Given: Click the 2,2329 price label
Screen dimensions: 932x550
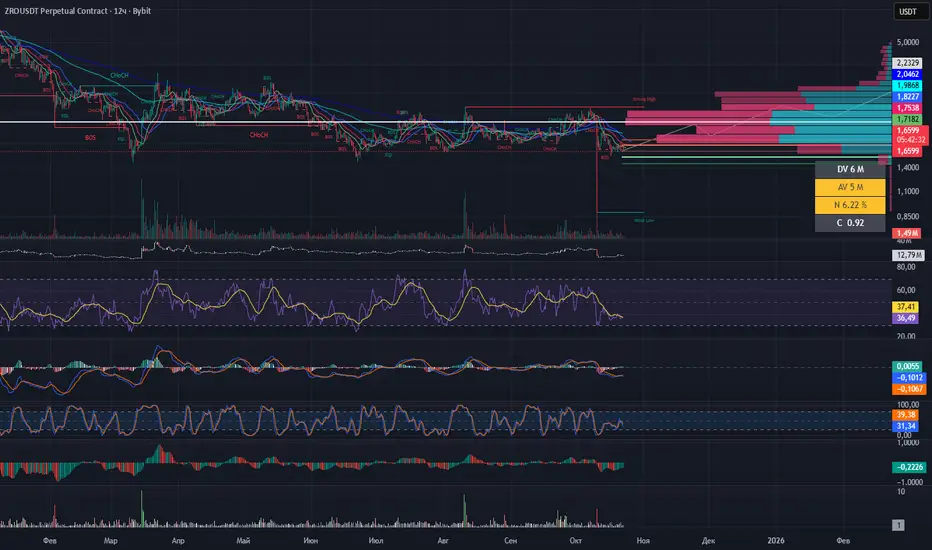Looking at the screenshot, I should click(908, 63).
